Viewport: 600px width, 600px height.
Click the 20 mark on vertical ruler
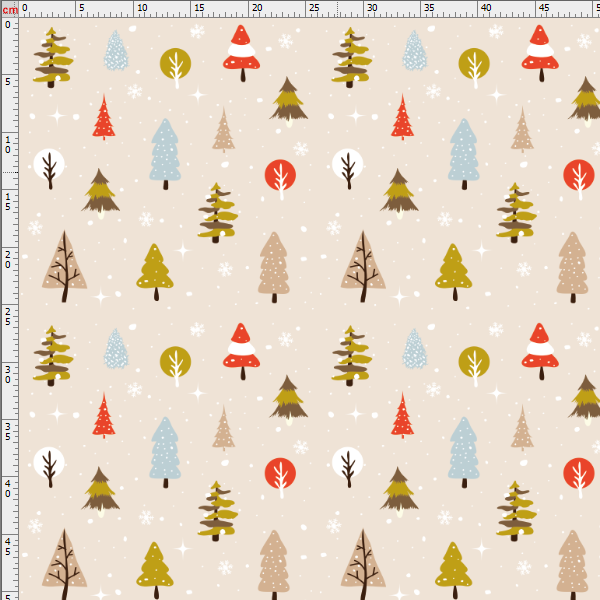tap(8, 259)
